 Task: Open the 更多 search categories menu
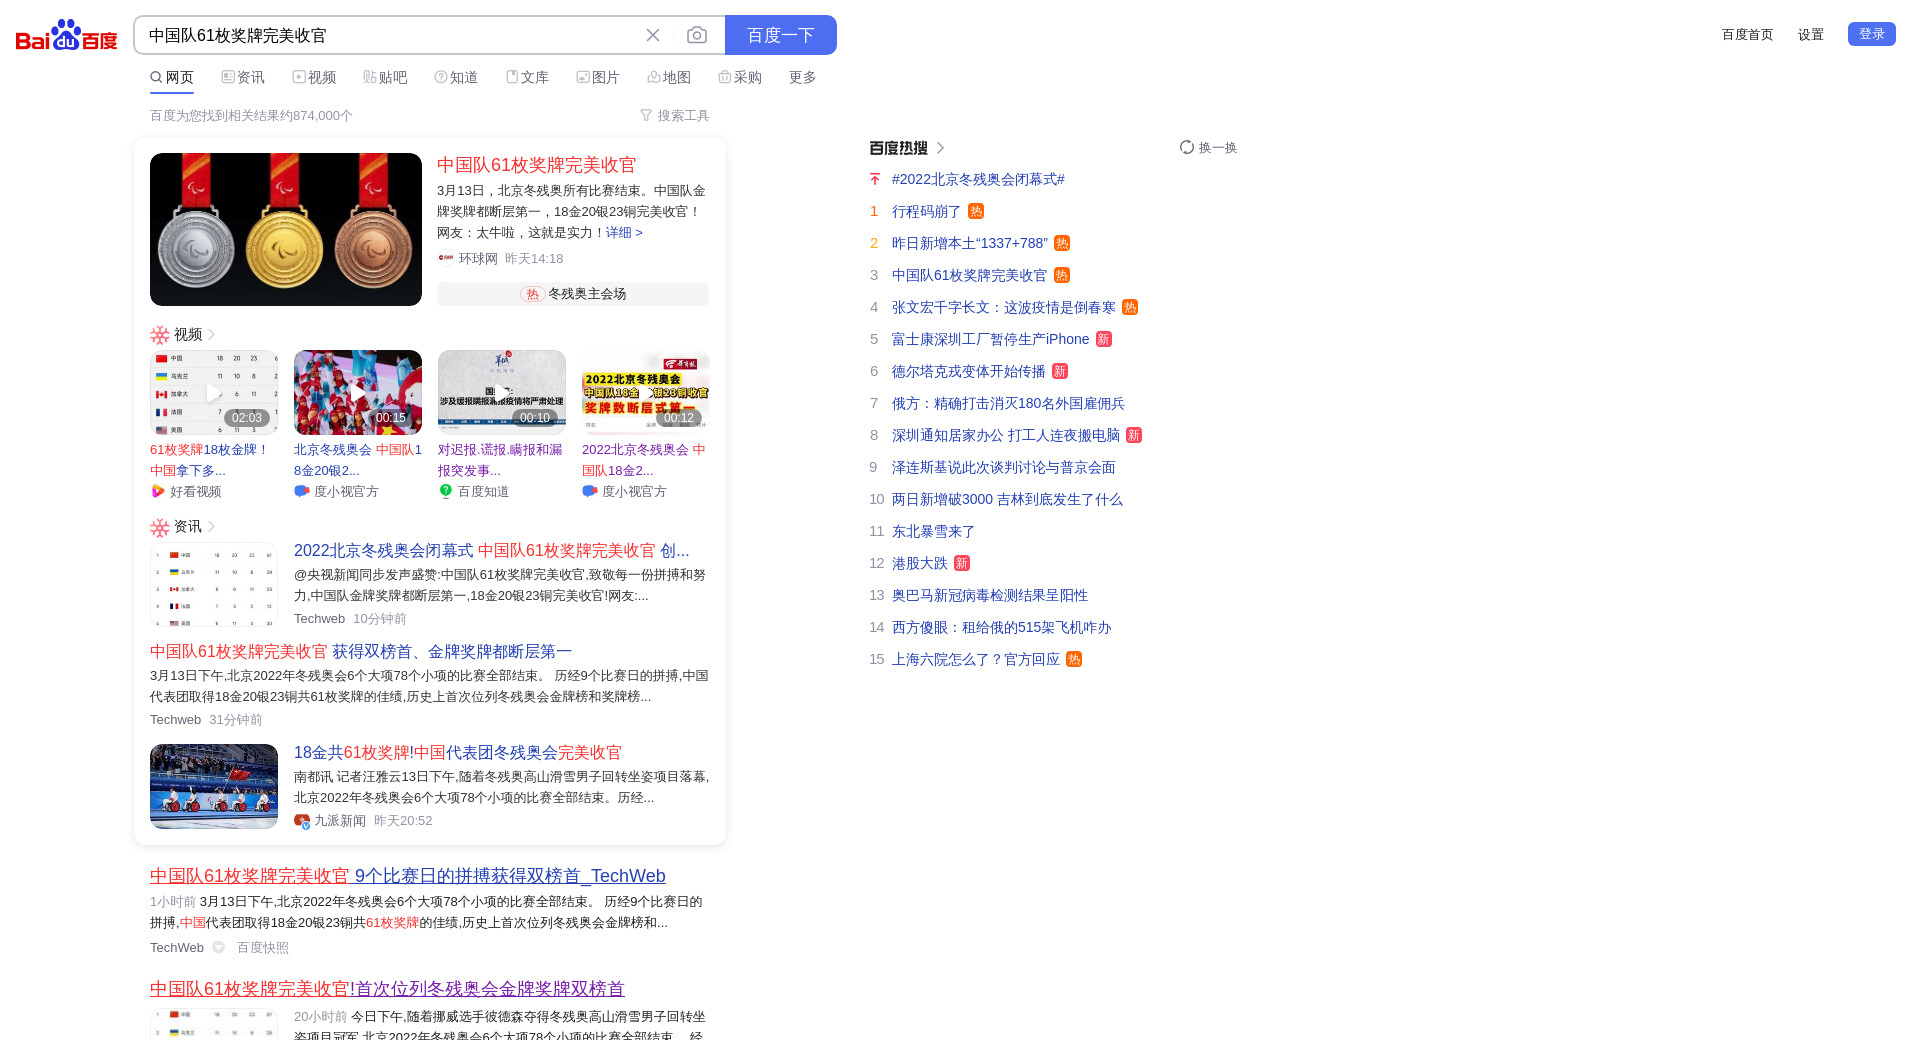802,77
